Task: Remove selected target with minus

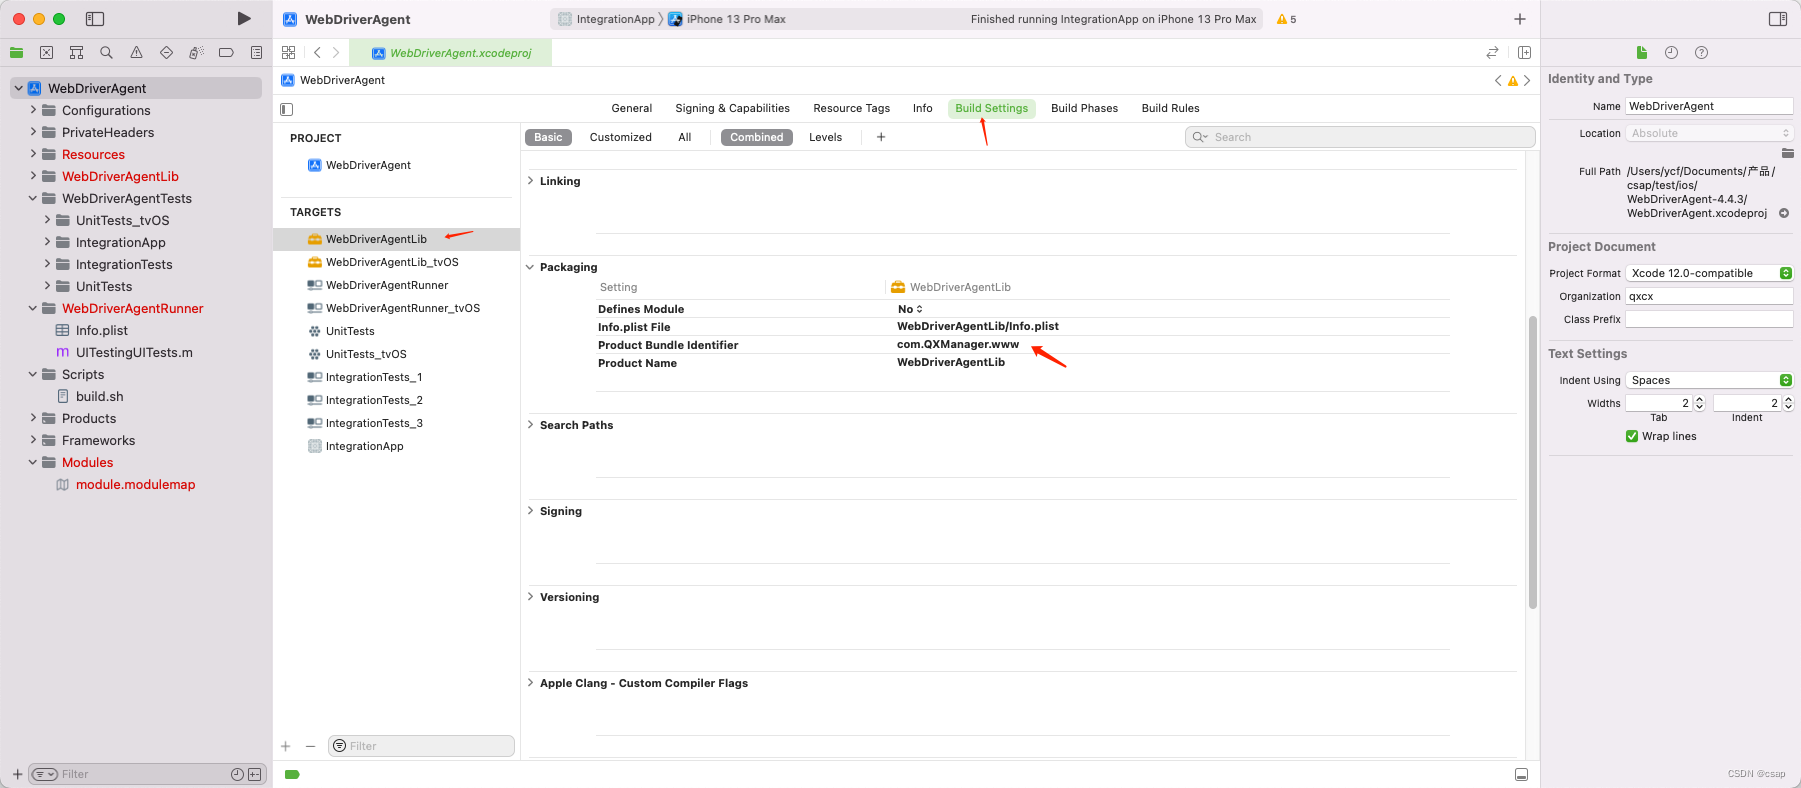Action: tap(310, 746)
